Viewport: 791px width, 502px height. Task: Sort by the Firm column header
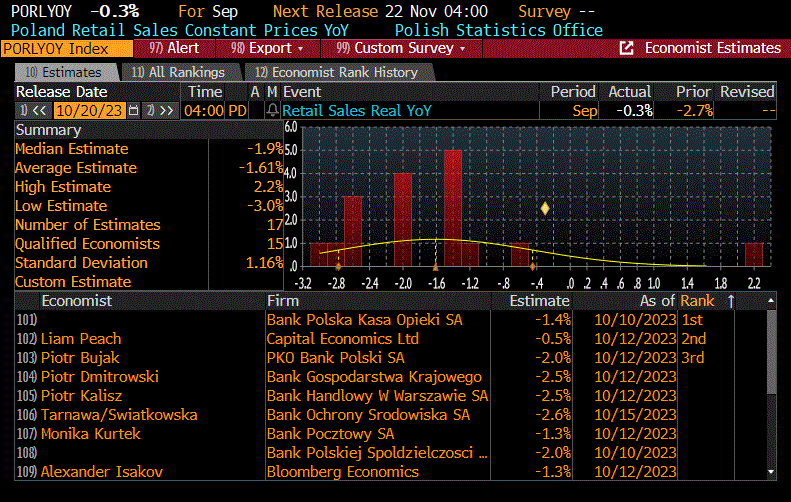click(283, 301)
